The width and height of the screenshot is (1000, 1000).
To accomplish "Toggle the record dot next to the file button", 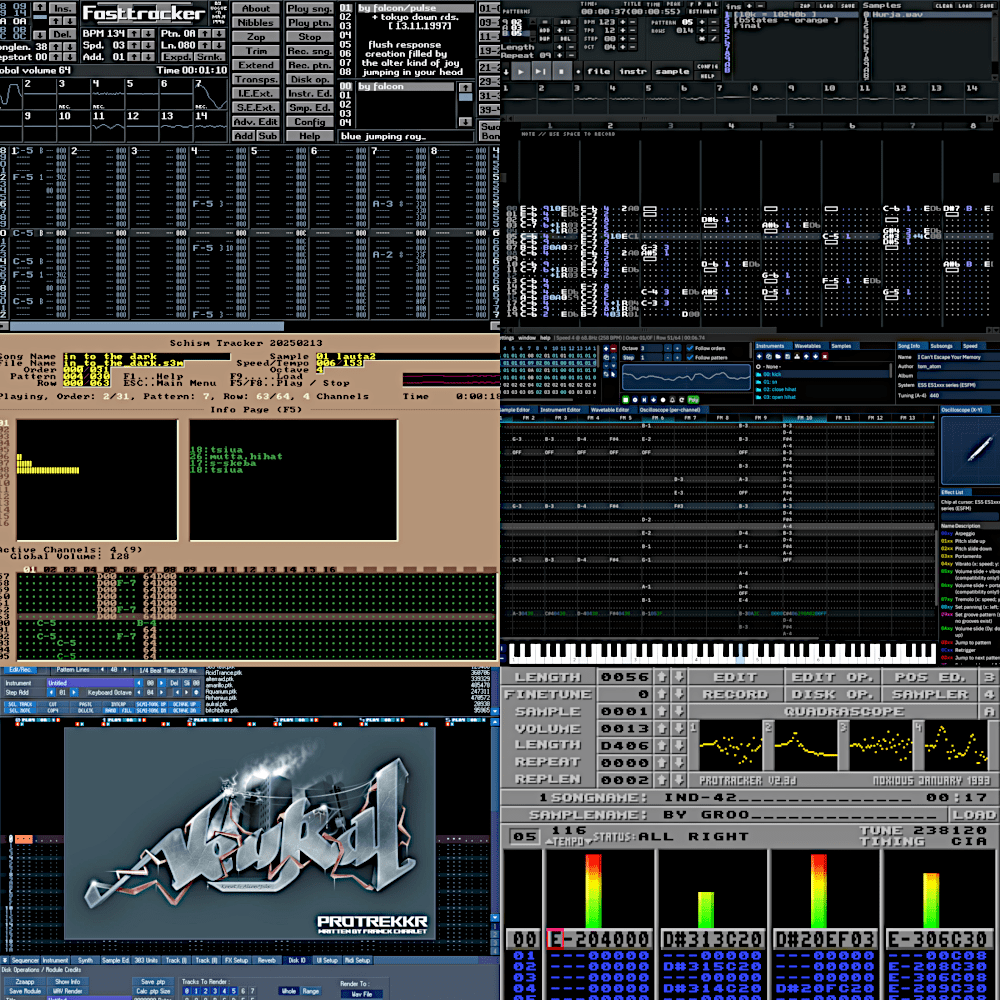I will click(578, 71).
